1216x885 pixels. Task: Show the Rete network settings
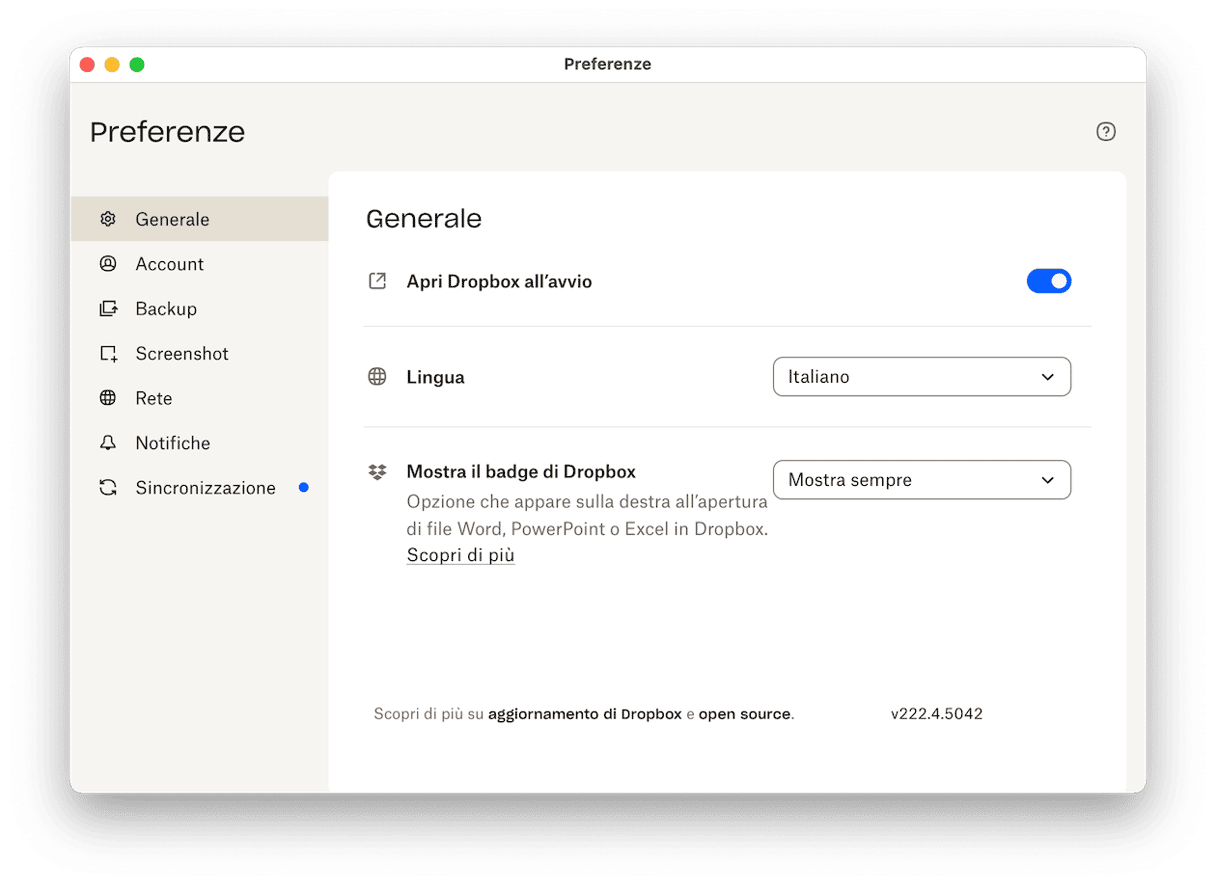pyautogui.click(x=199, y=398)
